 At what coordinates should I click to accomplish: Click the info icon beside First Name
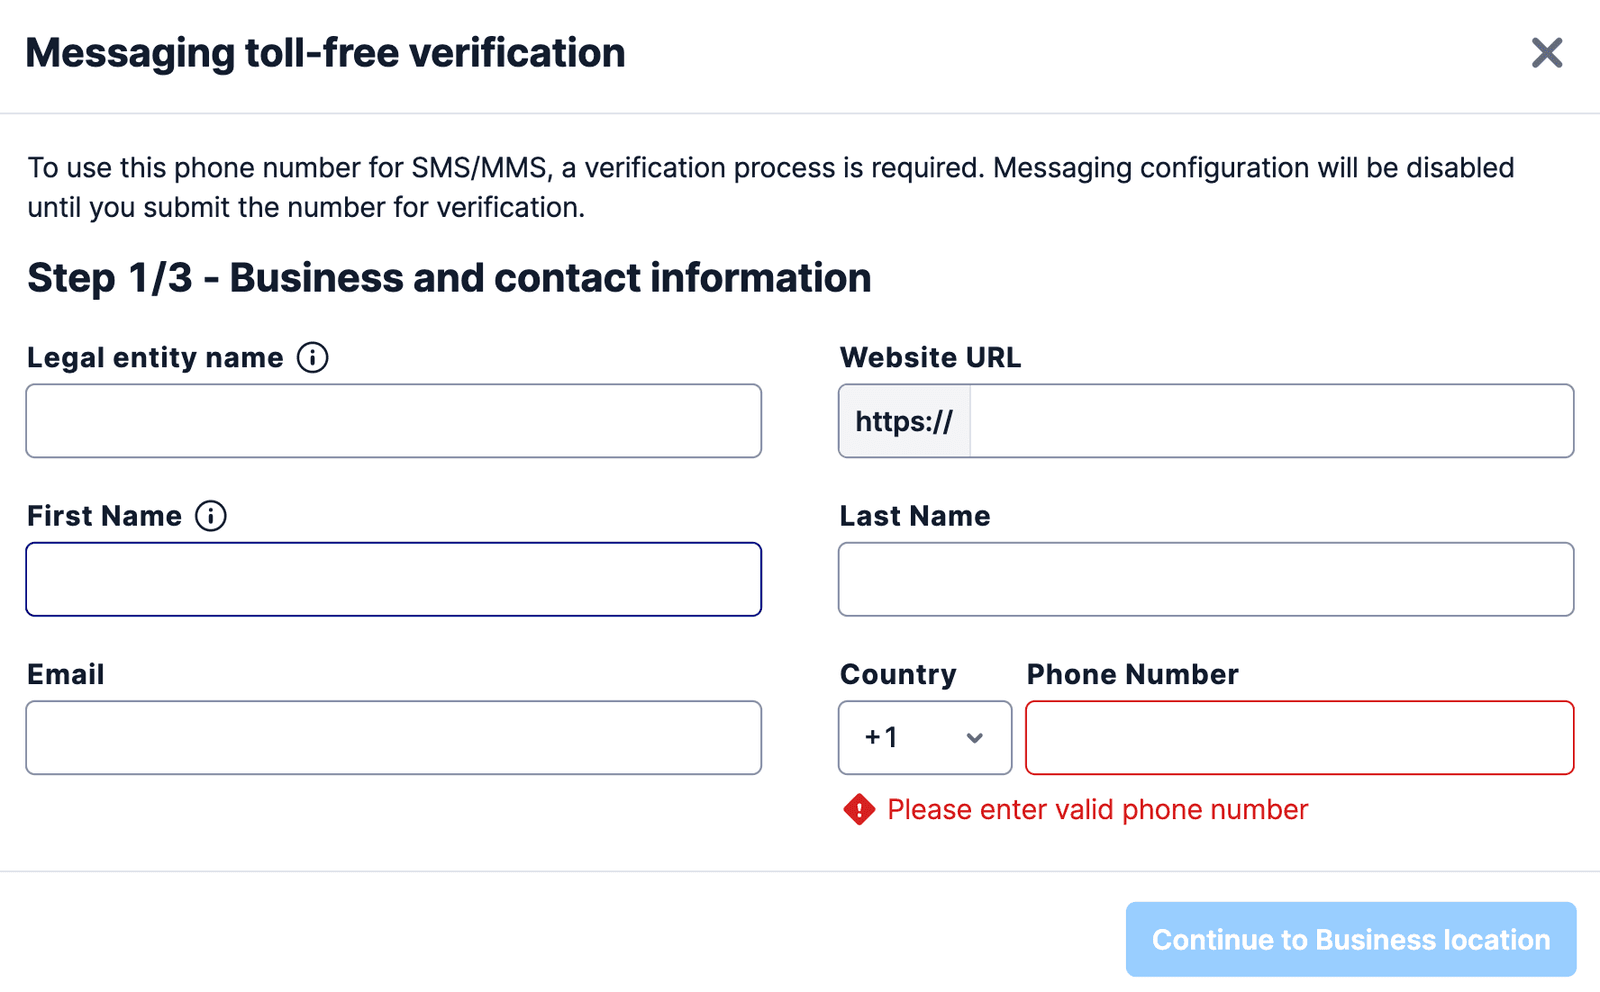point(210,516)
